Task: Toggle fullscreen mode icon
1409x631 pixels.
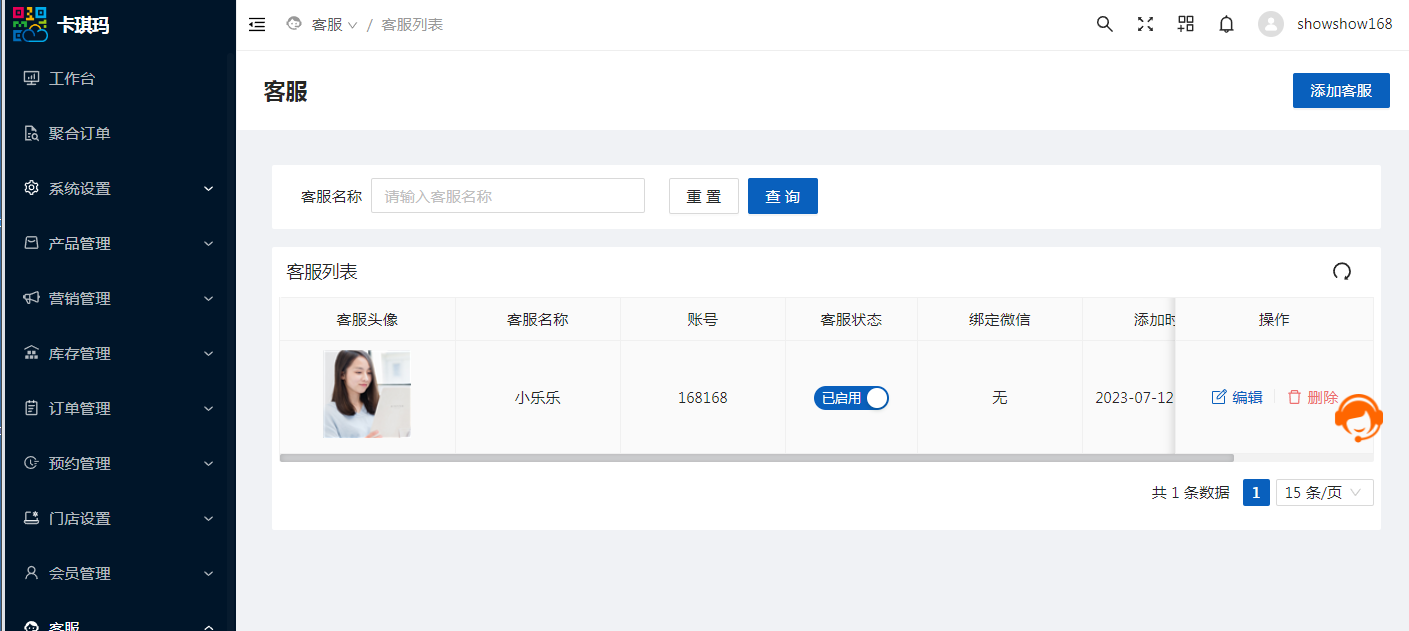Action: coord(1145,25)
